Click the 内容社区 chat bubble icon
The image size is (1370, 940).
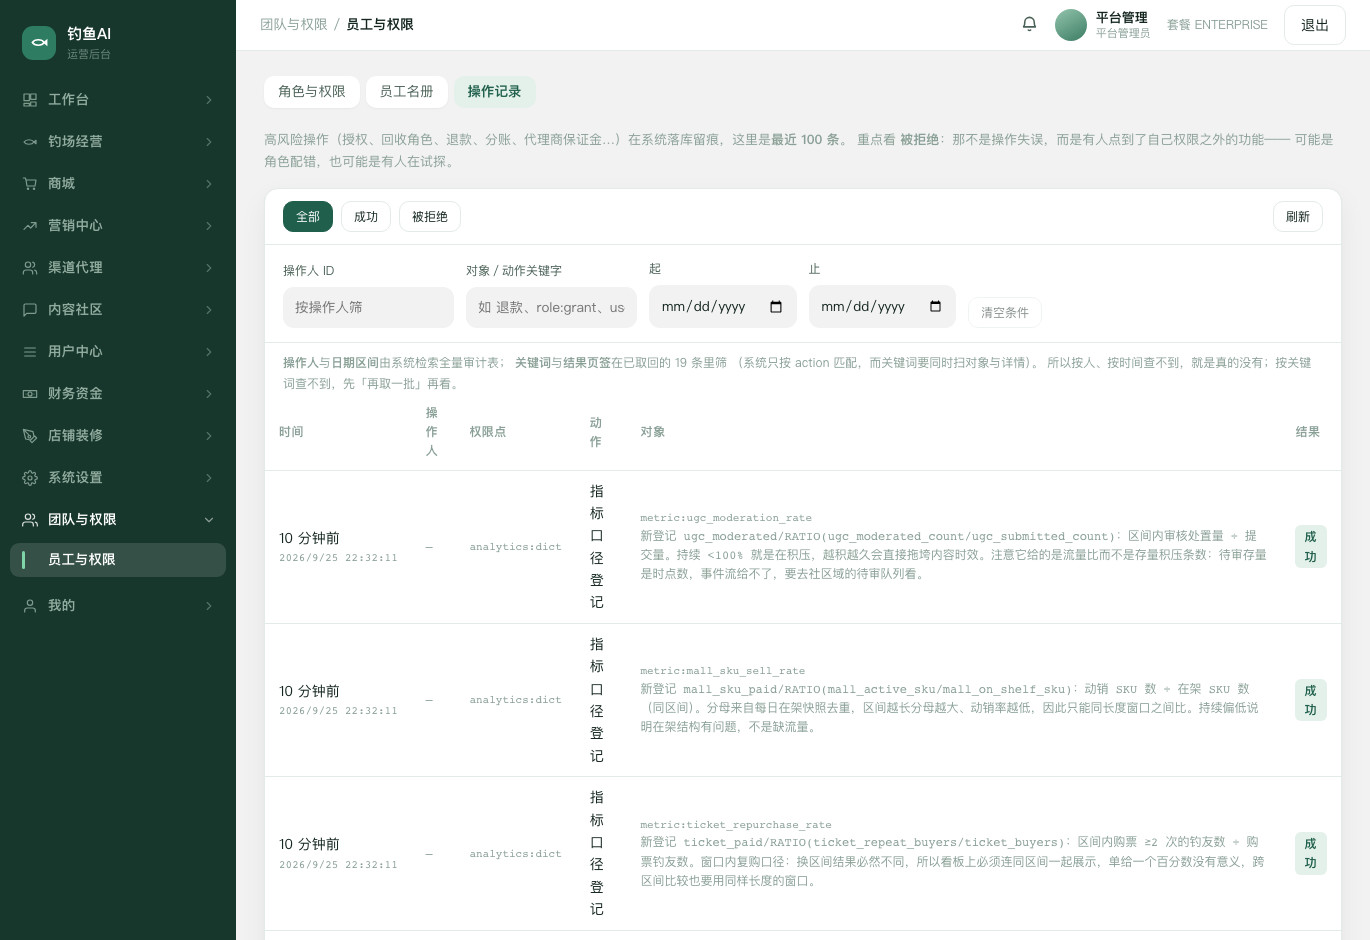tap(30, 310)
